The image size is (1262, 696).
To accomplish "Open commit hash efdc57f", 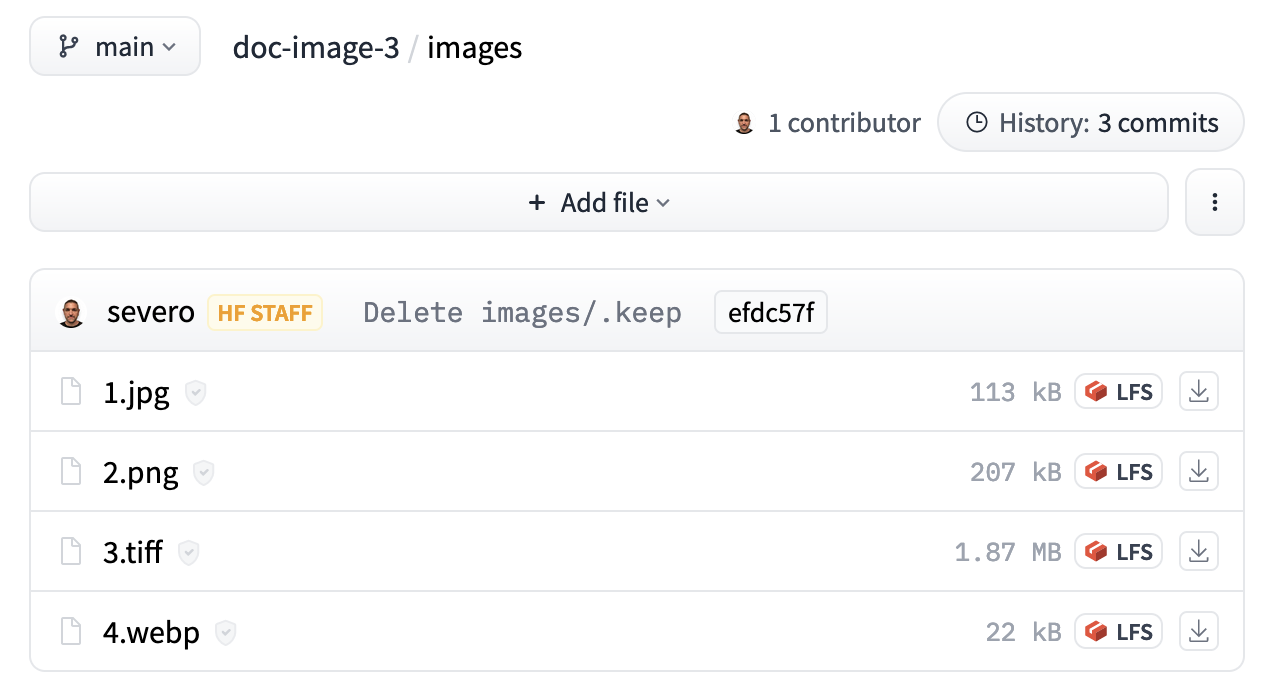I will 770,313.
